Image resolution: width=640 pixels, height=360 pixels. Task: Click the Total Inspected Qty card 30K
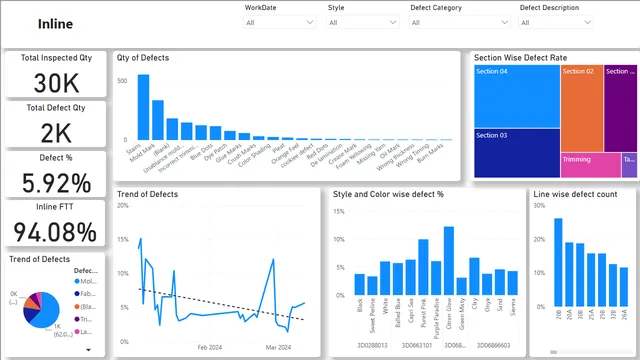(x=56, y=83)
